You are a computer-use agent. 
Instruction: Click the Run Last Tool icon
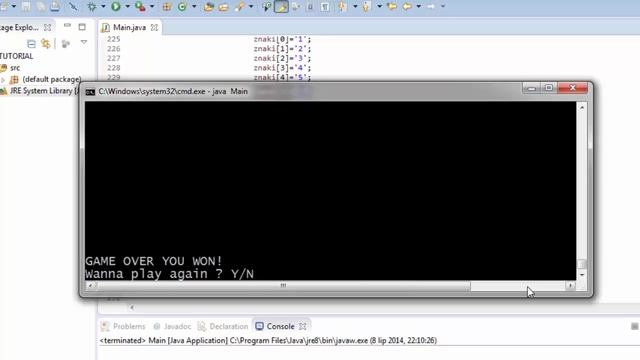pyautogui.click(x=140, y=6)
